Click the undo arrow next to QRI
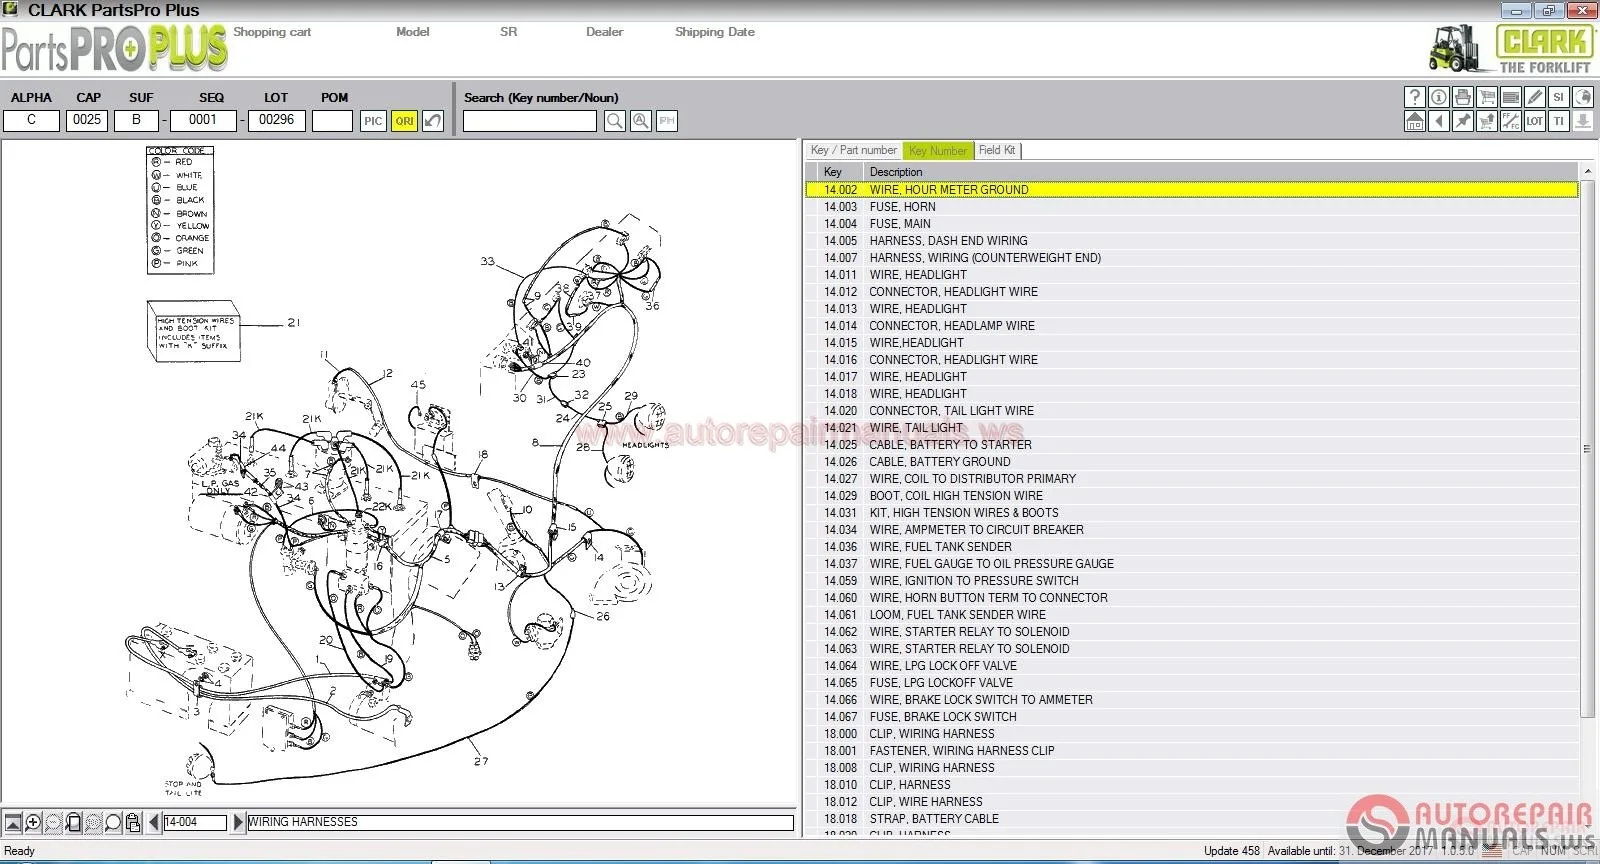Viewport: 1600px width, 864px height. coord(433,121)
